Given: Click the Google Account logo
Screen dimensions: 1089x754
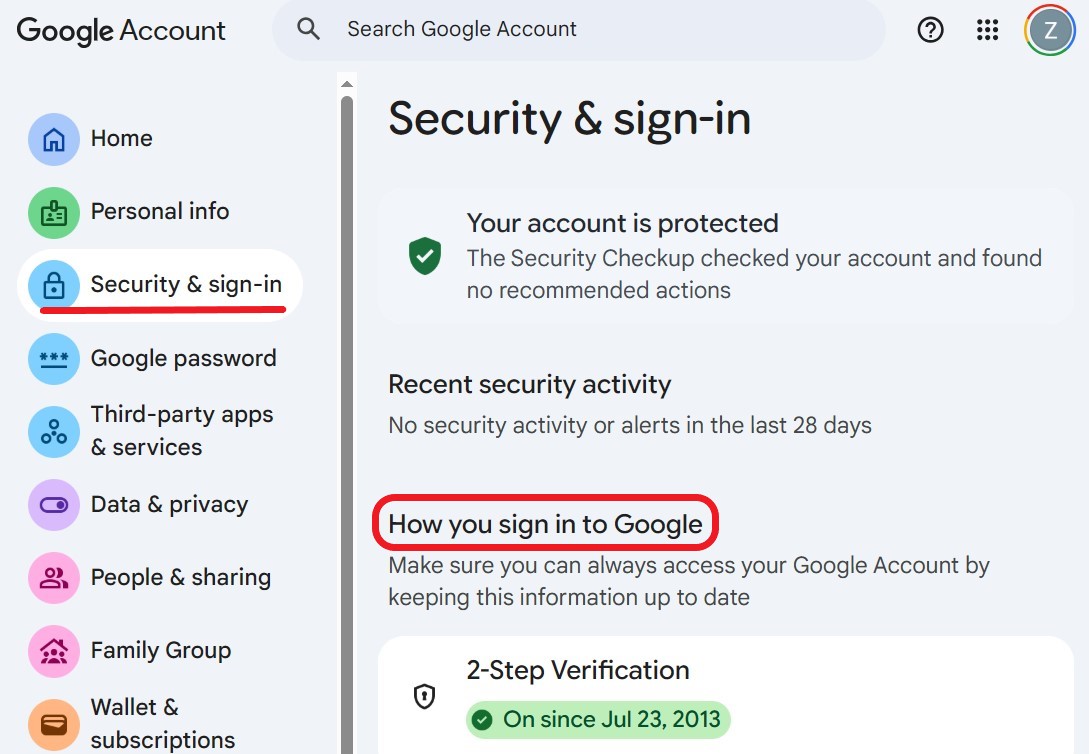Looking at the screenshot, I should (120, 31).
